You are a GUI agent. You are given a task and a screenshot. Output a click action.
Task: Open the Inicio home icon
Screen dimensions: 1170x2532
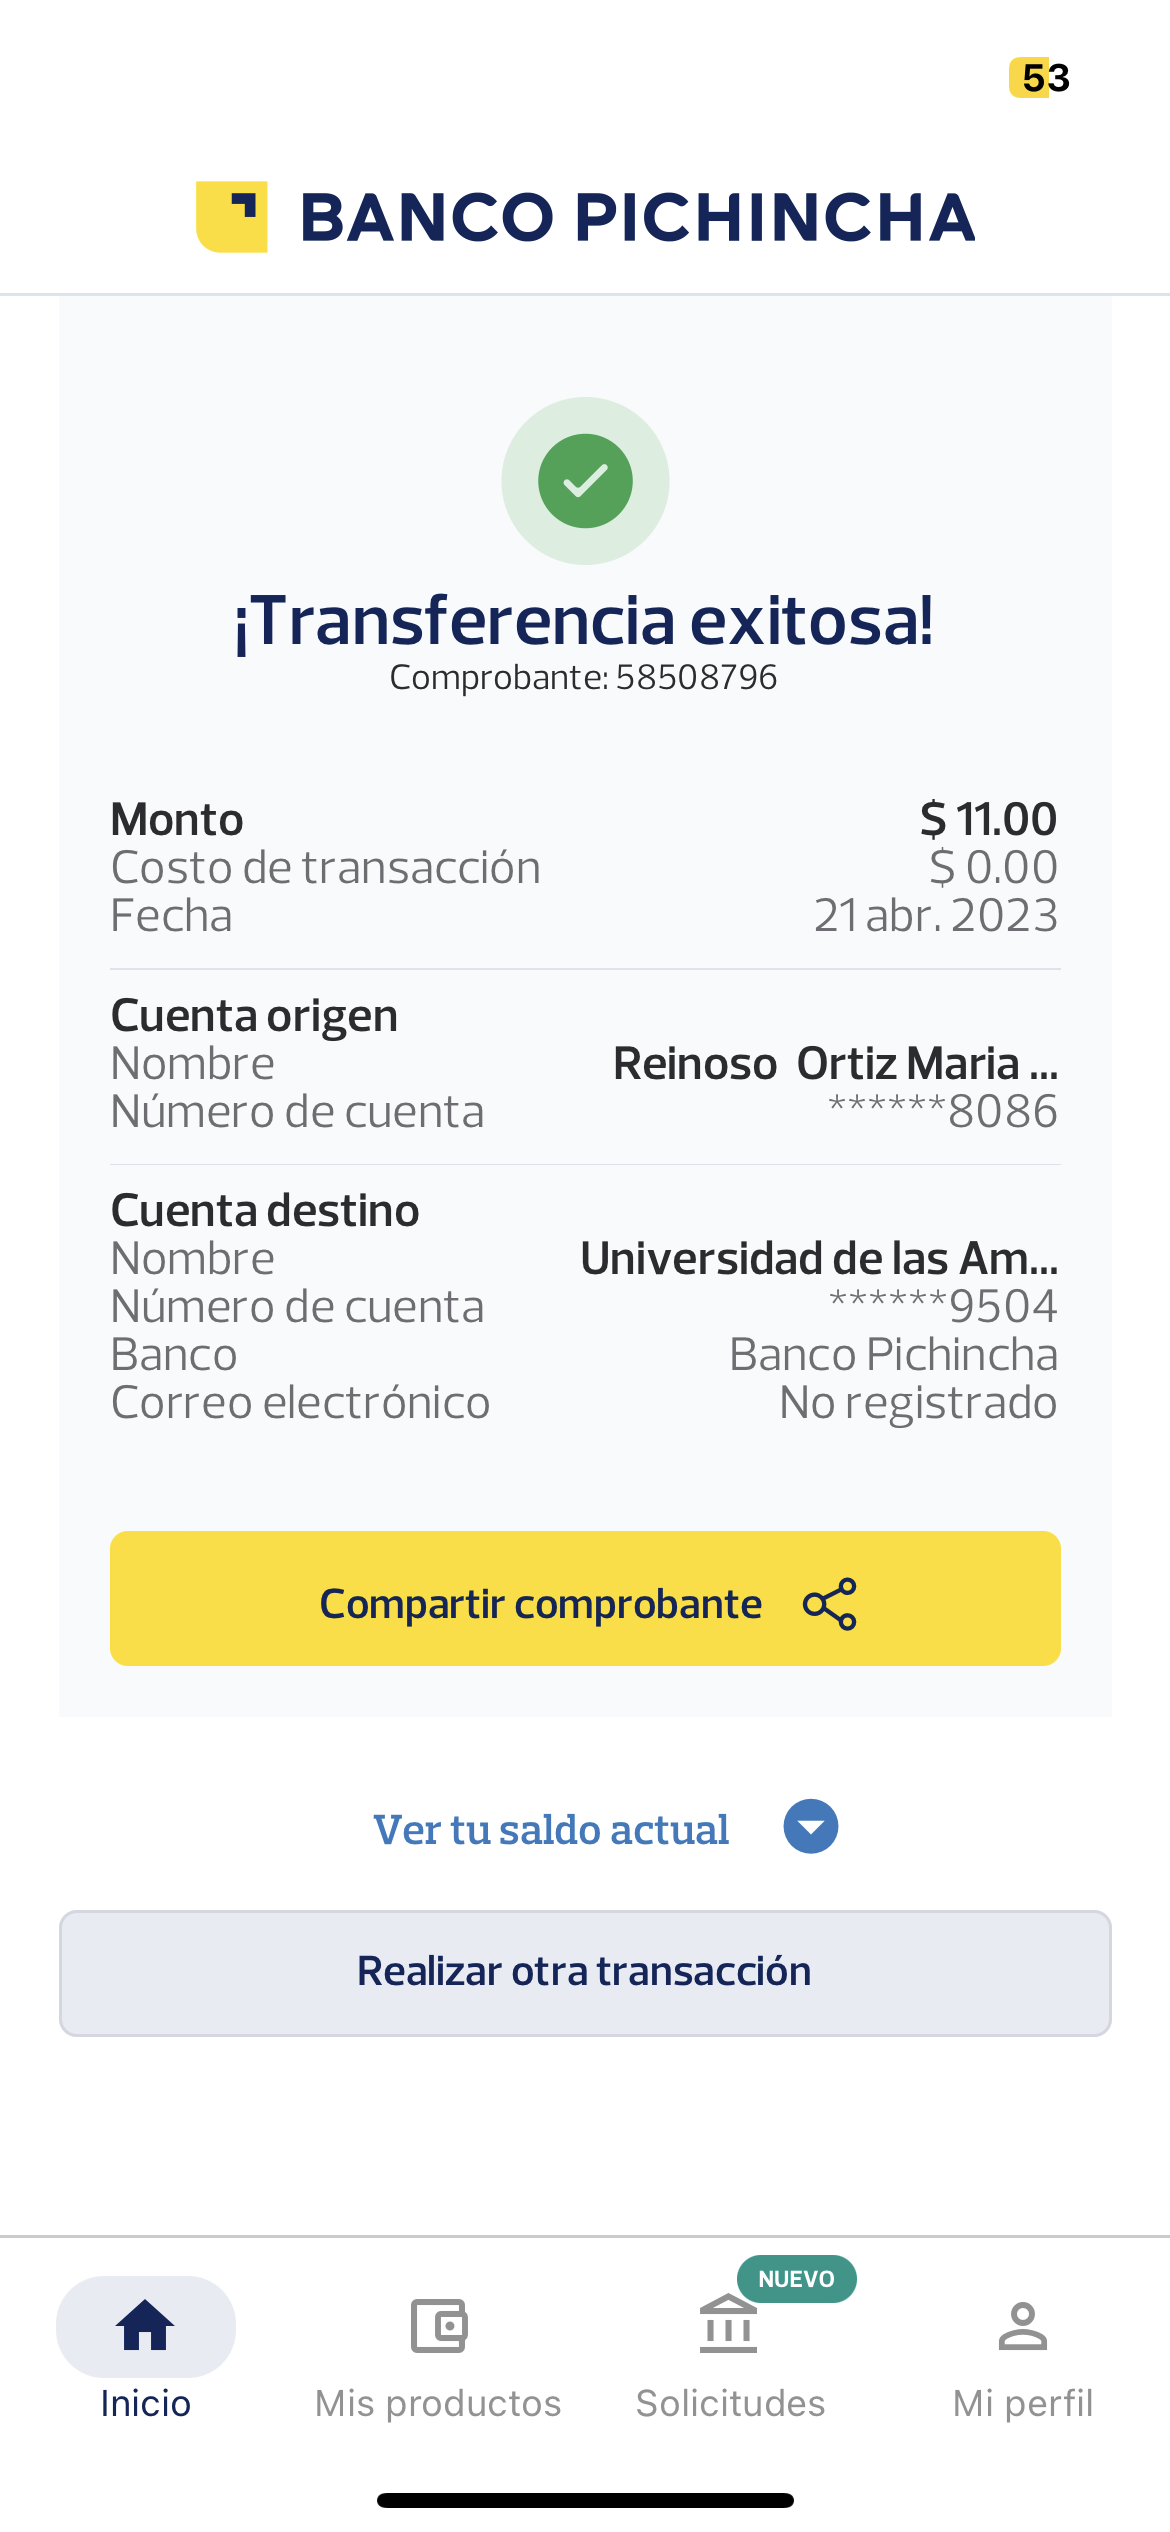tap(146, 2325)
